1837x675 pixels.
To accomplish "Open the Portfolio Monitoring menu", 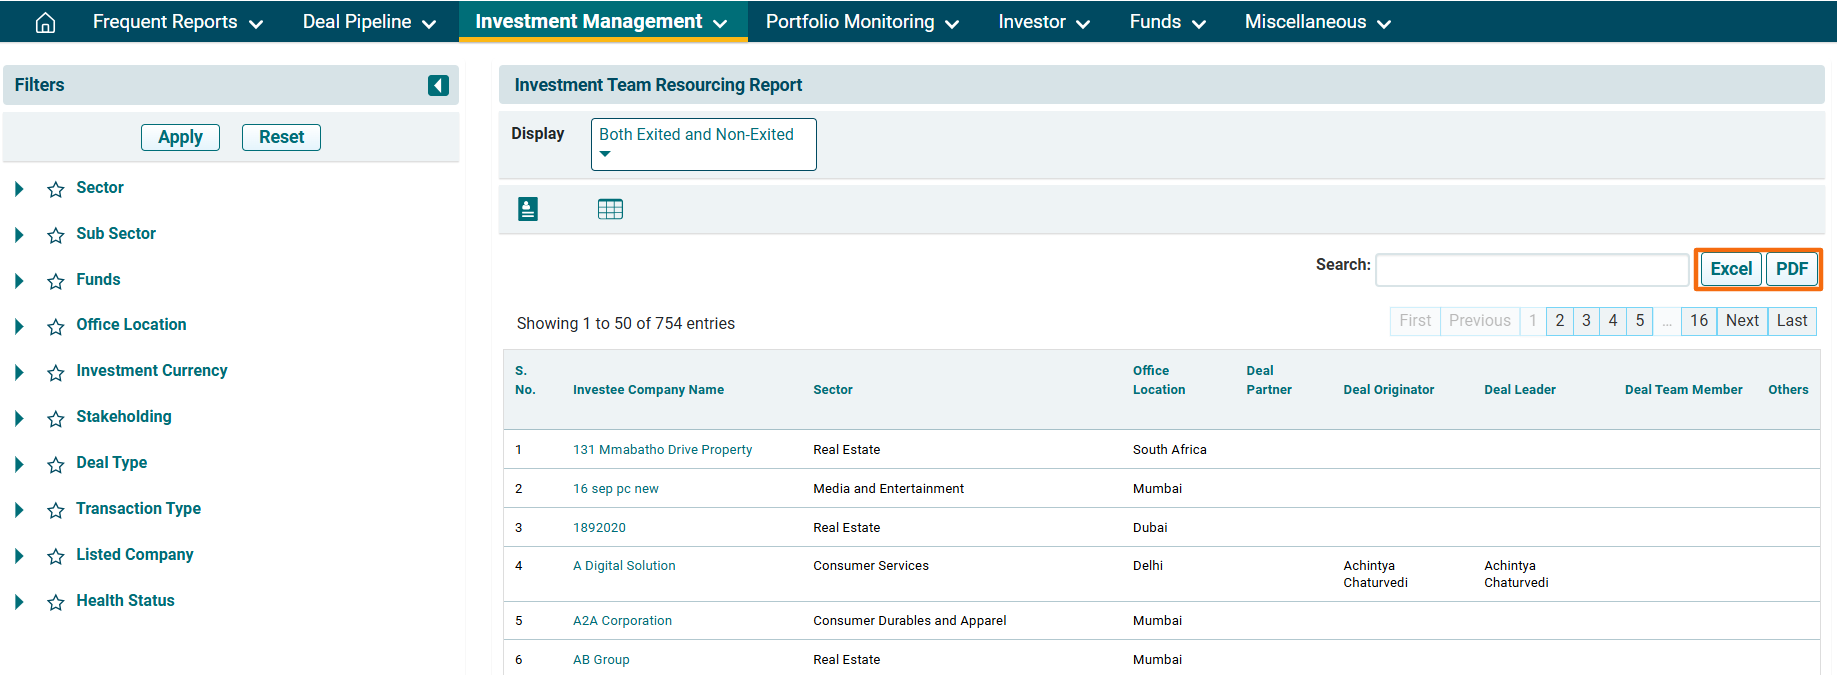I will coord(861,22).
